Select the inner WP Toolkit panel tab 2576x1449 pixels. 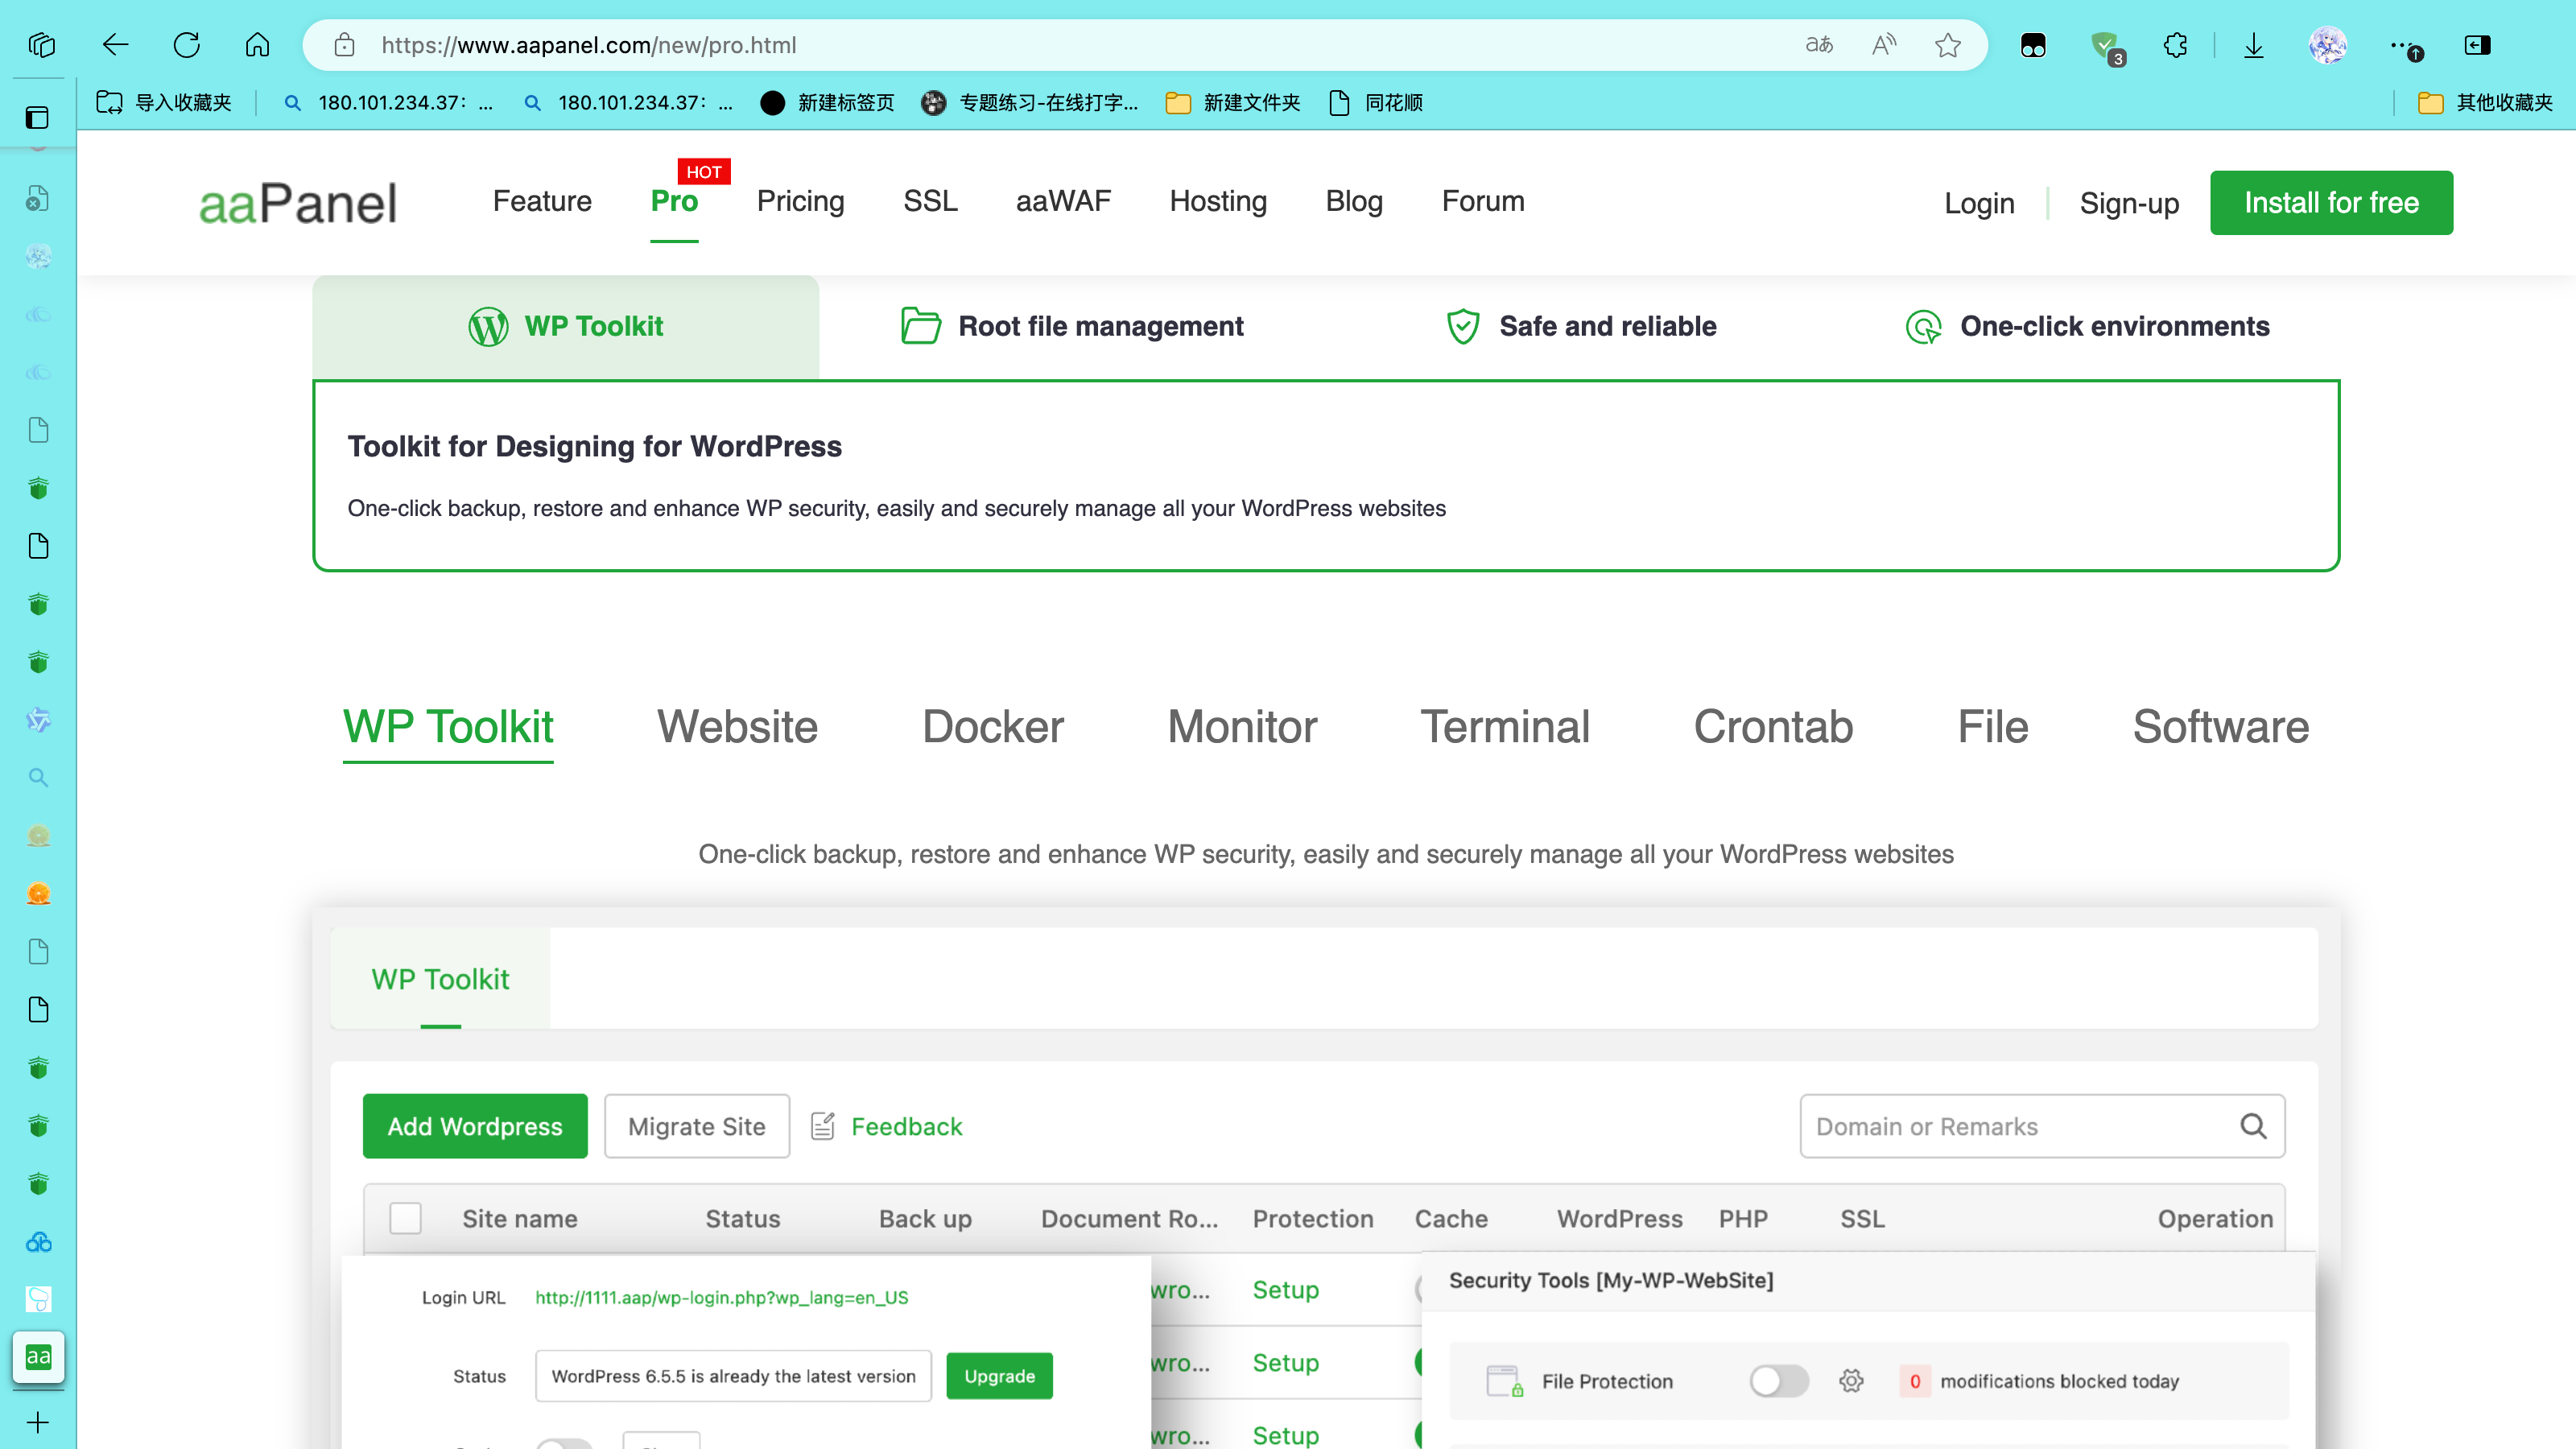[440, 979]
